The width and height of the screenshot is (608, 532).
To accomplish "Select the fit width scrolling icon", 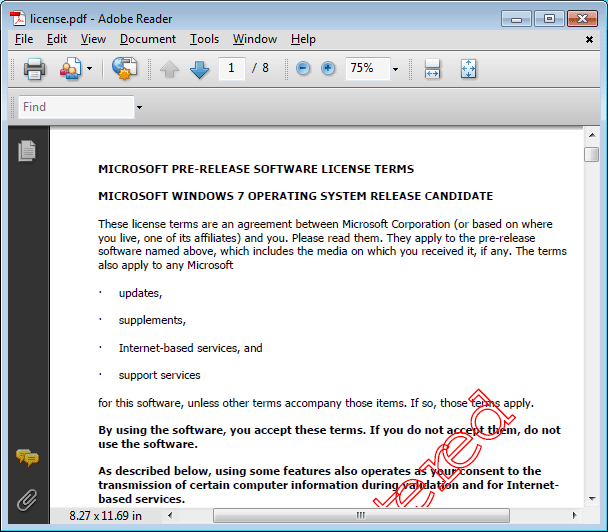I will click(x=432, y=69).
